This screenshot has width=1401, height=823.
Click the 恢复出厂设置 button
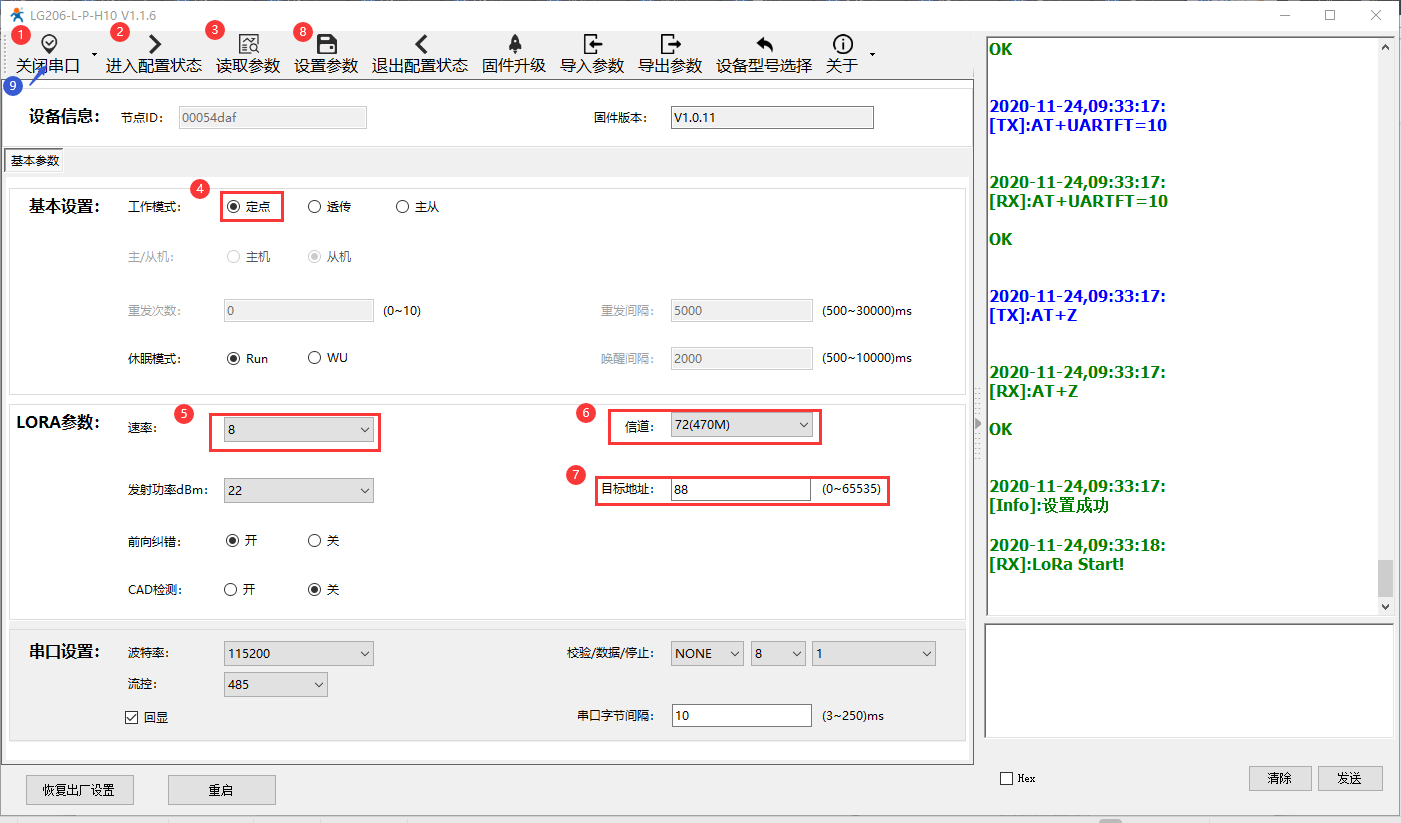tap(80, 790)
